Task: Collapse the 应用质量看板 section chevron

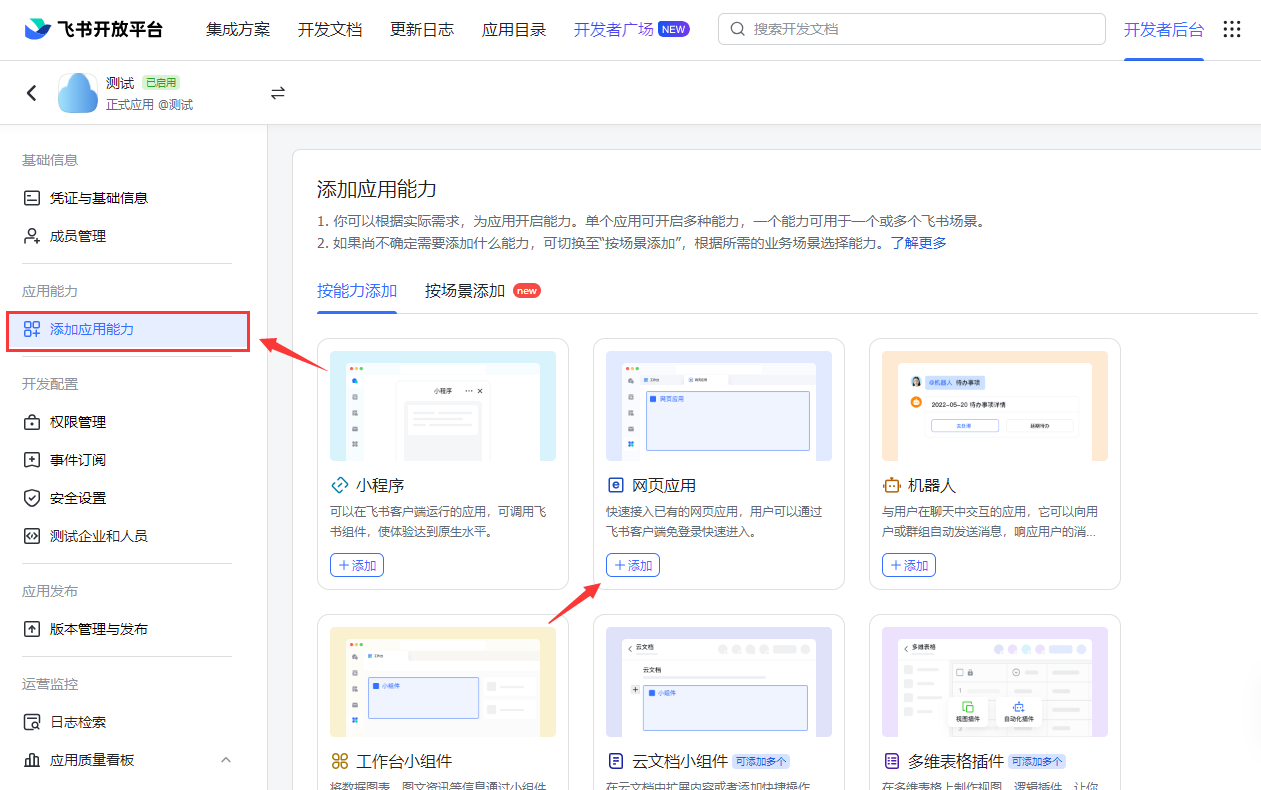Action: coord(226,760)
